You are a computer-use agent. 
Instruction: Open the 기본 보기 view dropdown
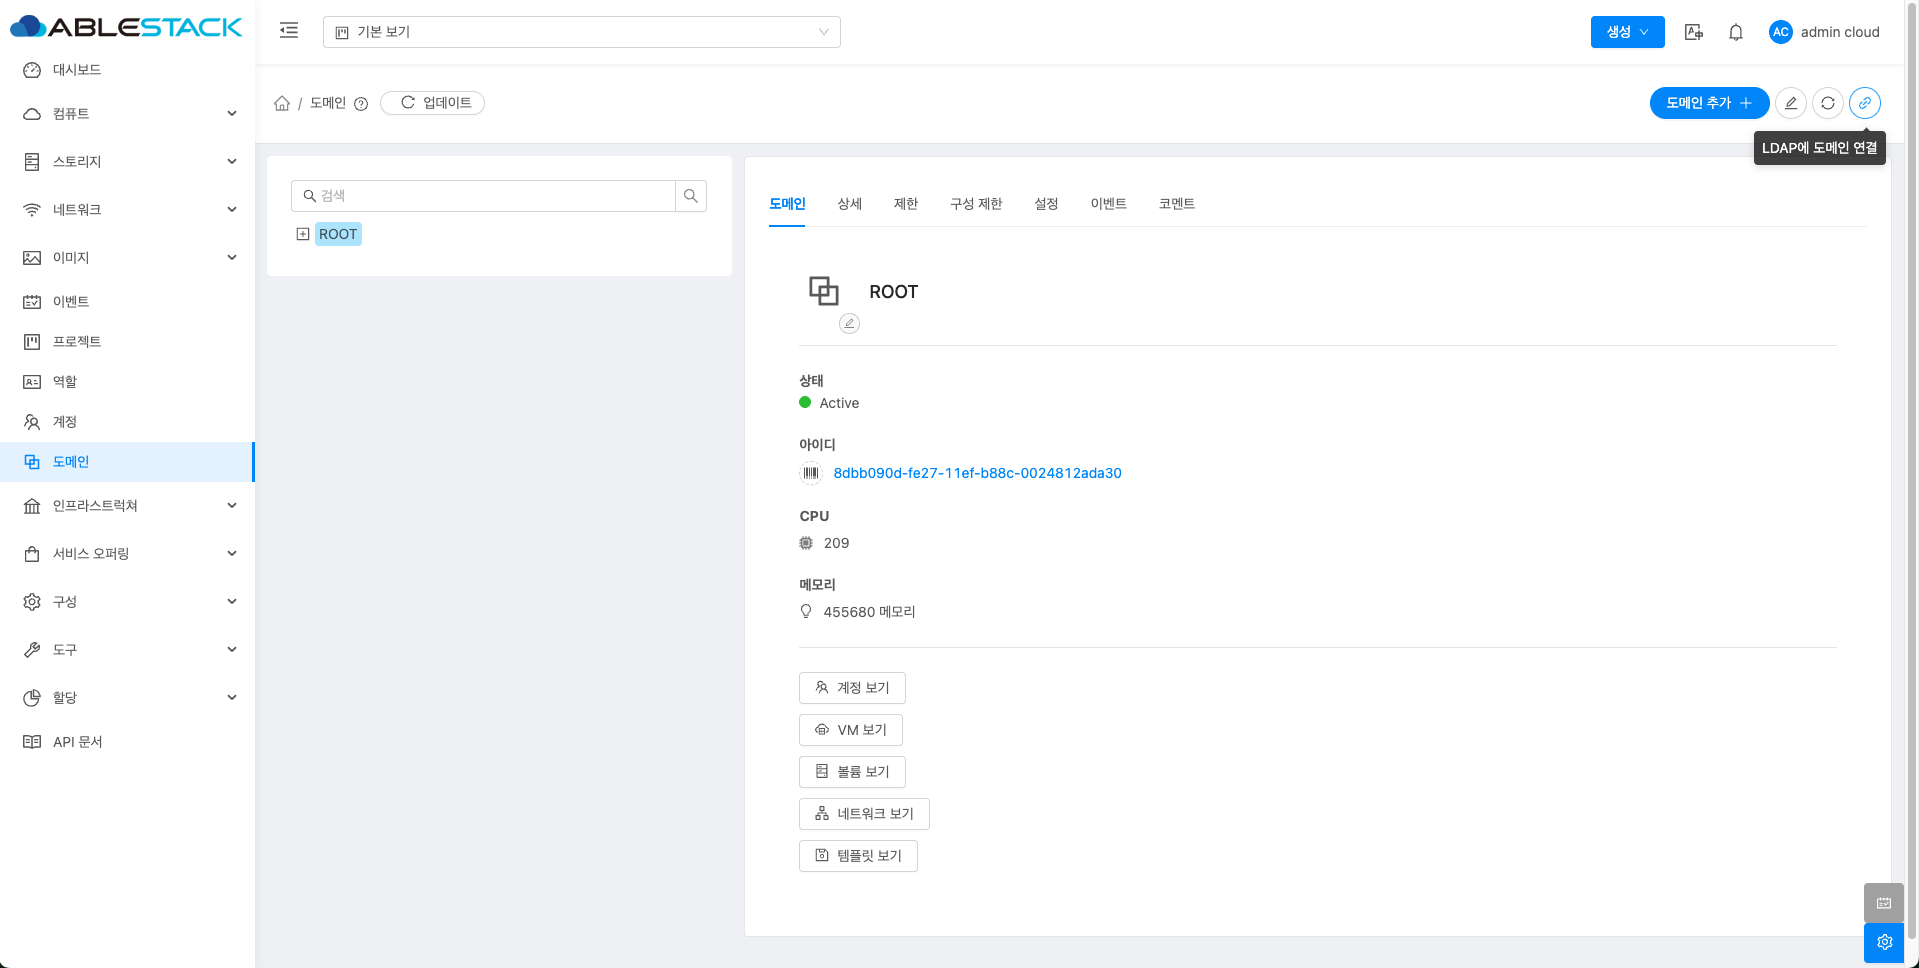(581, 32)
